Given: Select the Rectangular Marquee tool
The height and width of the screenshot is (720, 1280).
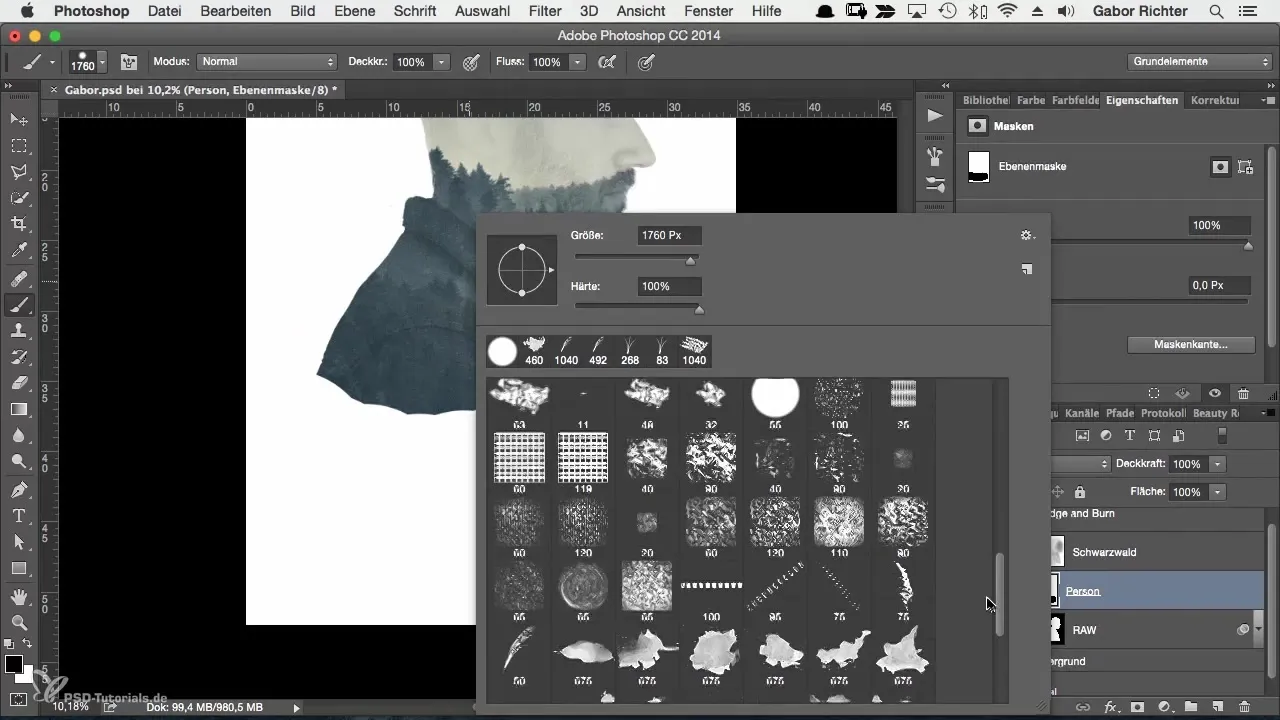Looking at the screenshot, I should pyautogui.click(x=19, y=146).
